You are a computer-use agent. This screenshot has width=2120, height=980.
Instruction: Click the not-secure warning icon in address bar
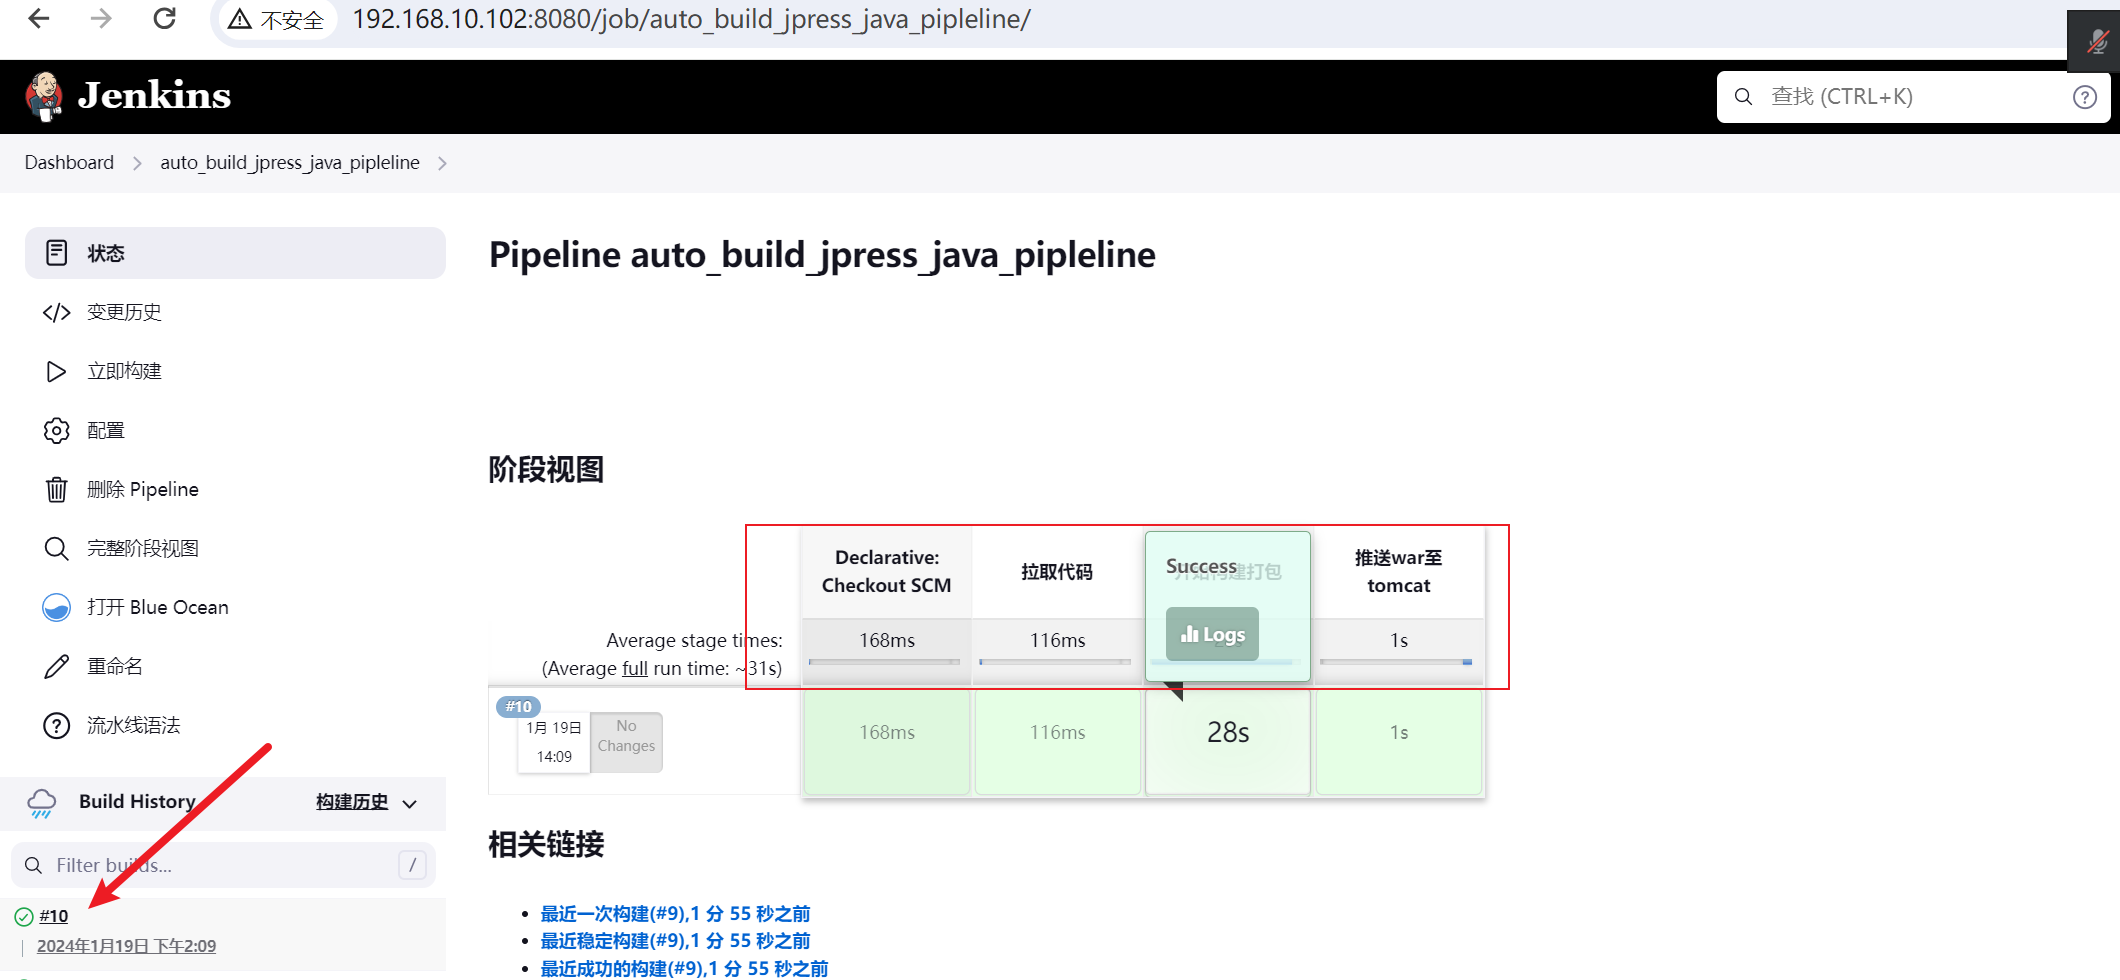239,19
